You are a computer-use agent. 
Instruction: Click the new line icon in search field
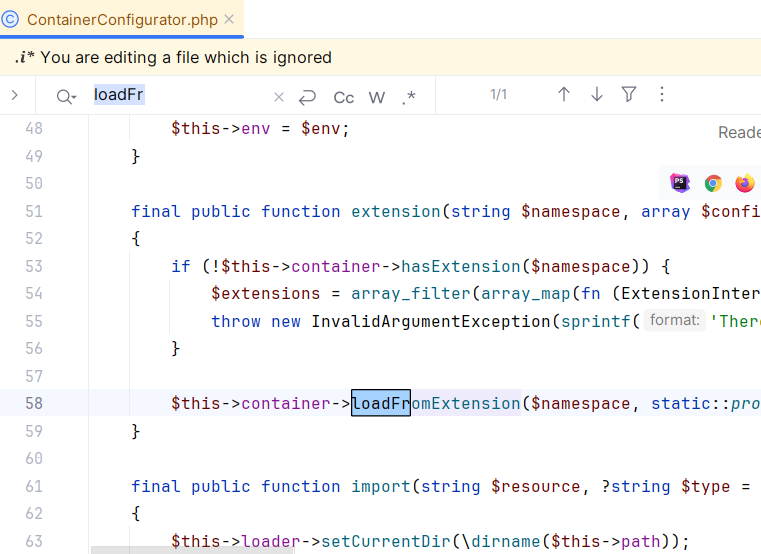pos(308,97)
